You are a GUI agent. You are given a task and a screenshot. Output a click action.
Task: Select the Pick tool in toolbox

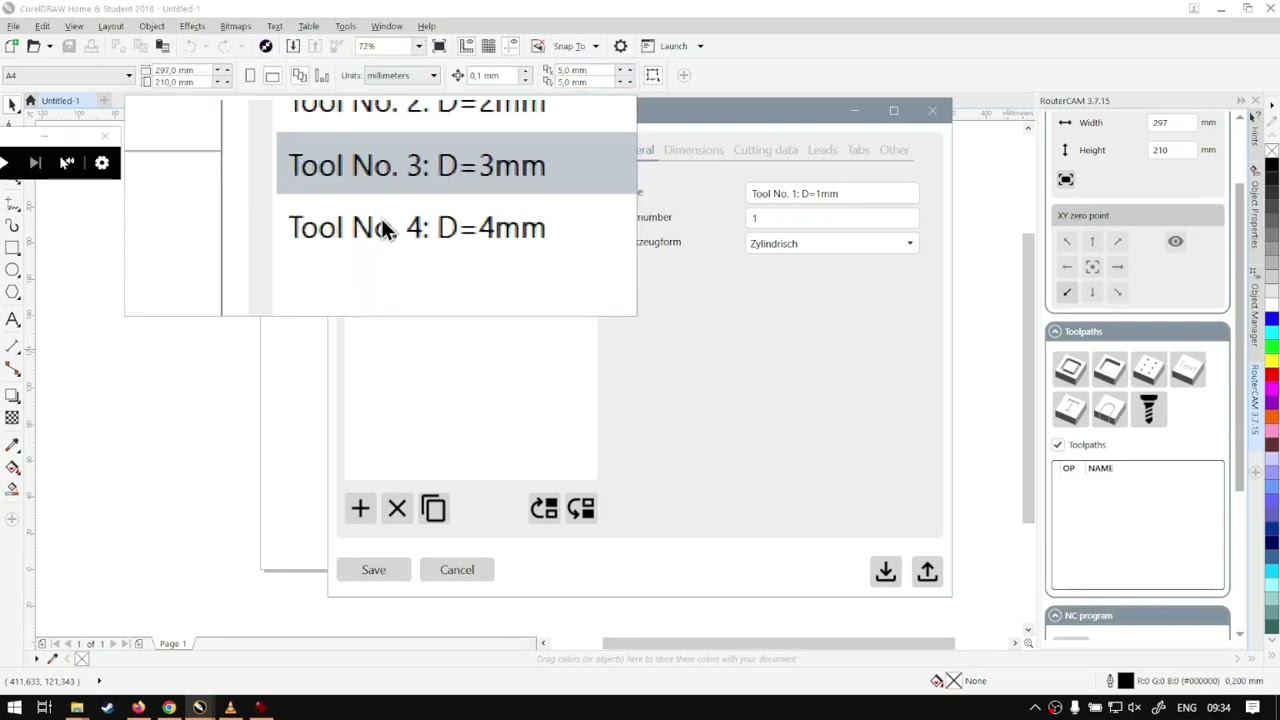coord(12,104)
